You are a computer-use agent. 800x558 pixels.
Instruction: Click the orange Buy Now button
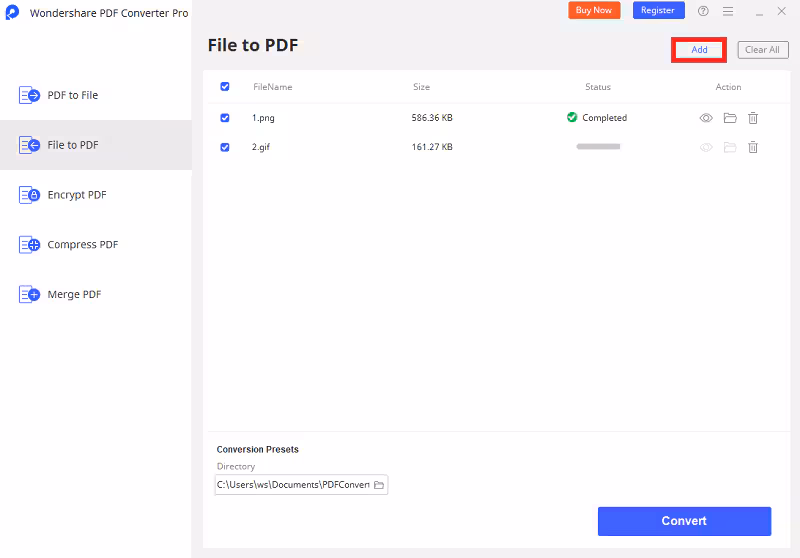[594, 10]
